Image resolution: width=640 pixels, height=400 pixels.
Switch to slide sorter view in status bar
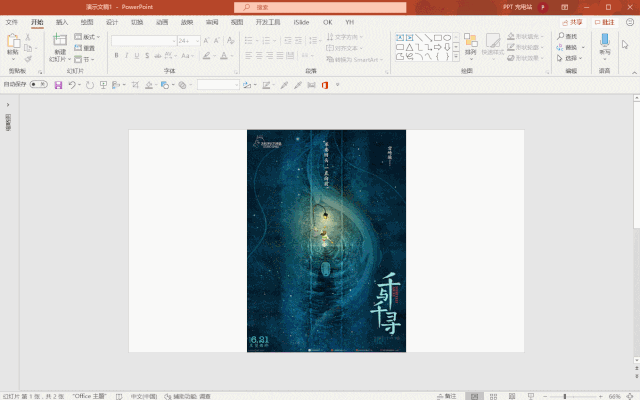pyautogui.click(x=492, y=396)
